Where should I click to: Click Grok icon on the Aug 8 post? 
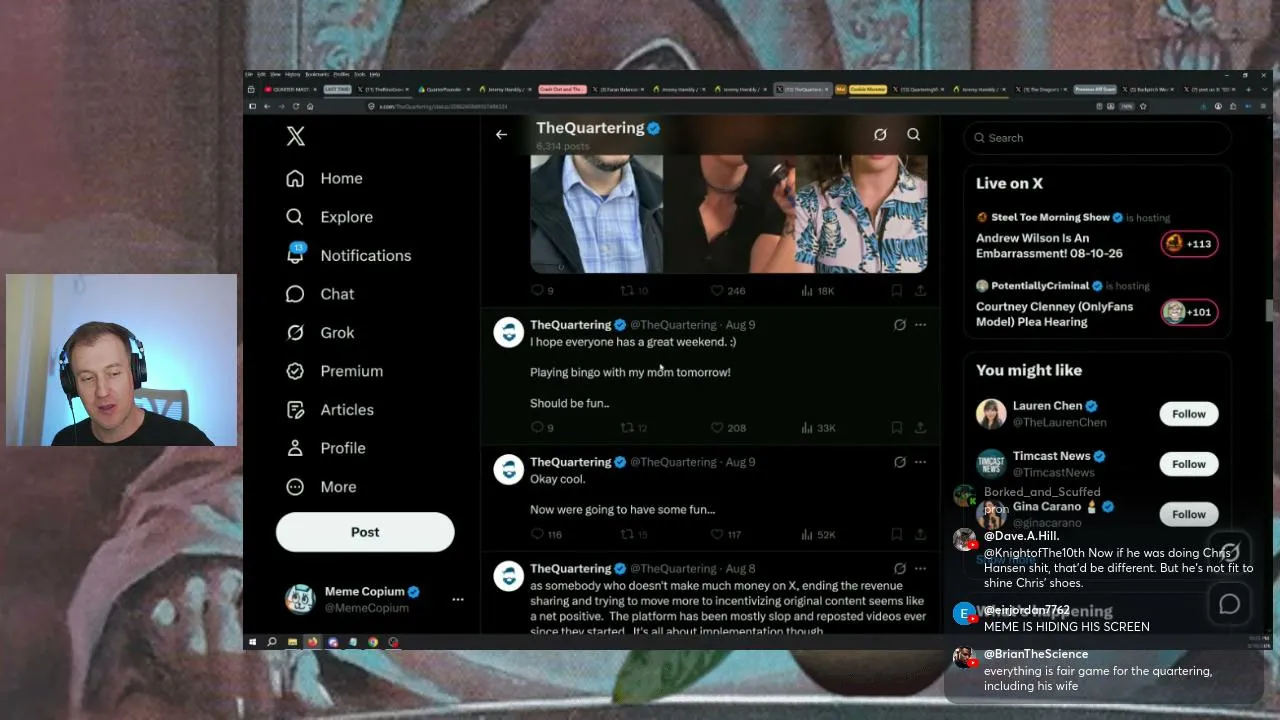pos(900,569)
